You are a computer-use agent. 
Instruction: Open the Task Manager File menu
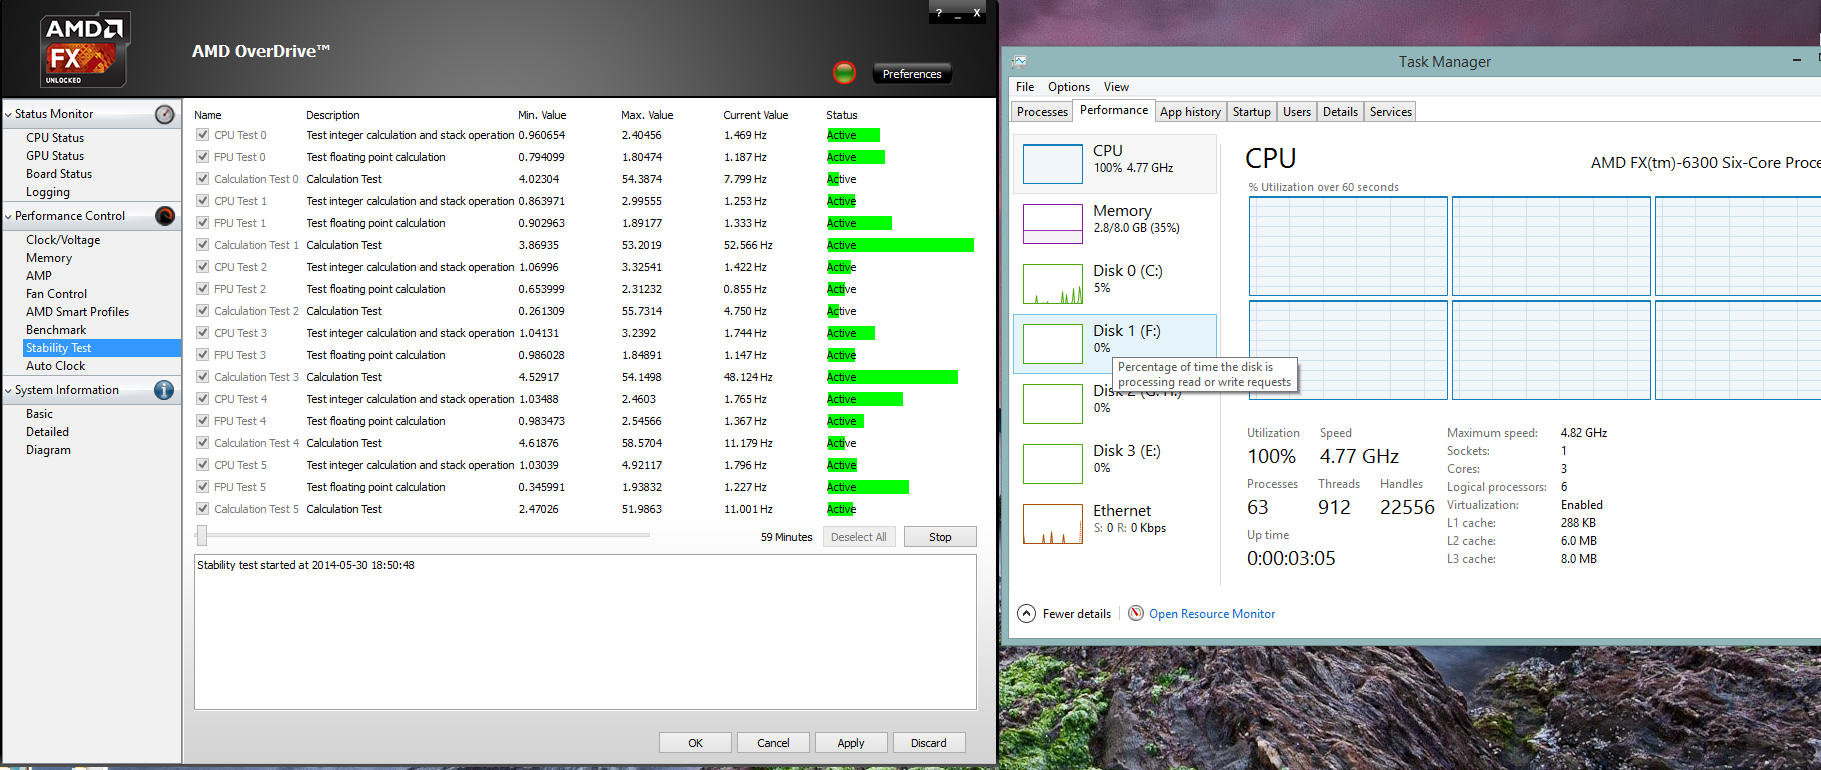point(1025,87)
